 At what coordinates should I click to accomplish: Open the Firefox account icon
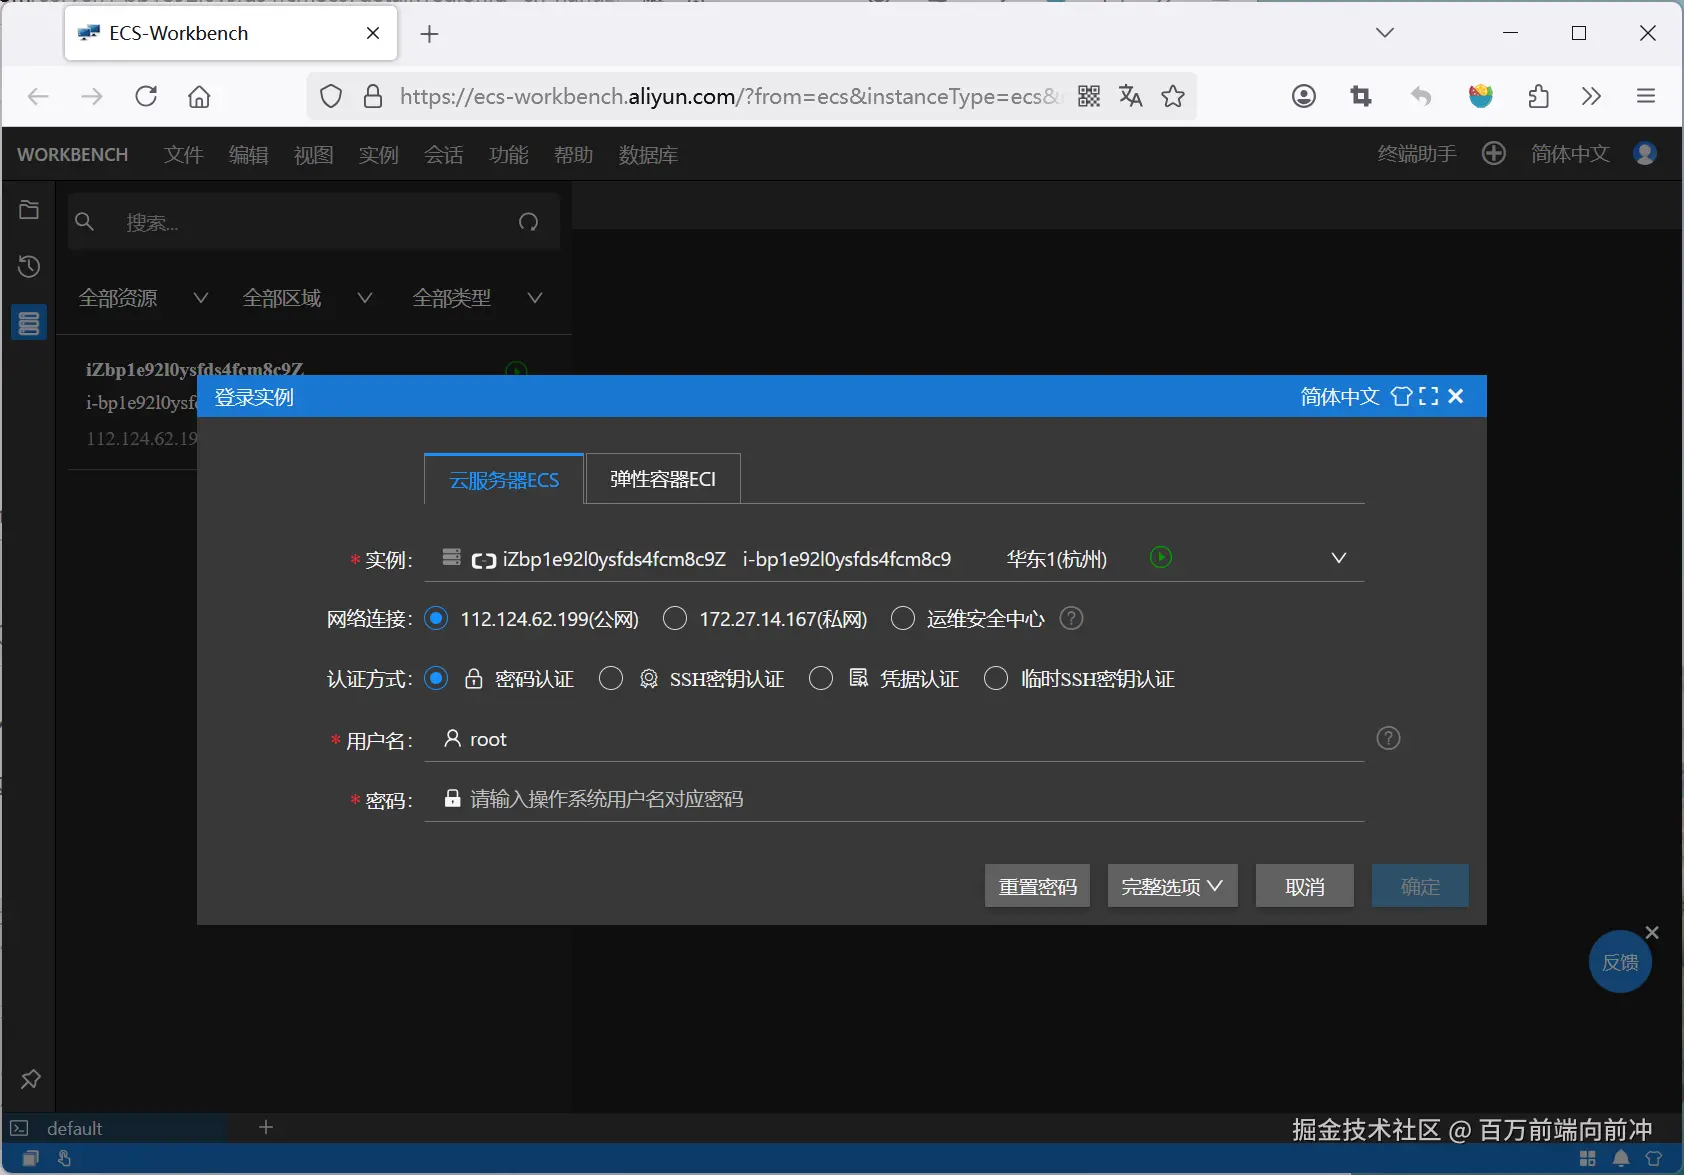(x=1304, y=96)
